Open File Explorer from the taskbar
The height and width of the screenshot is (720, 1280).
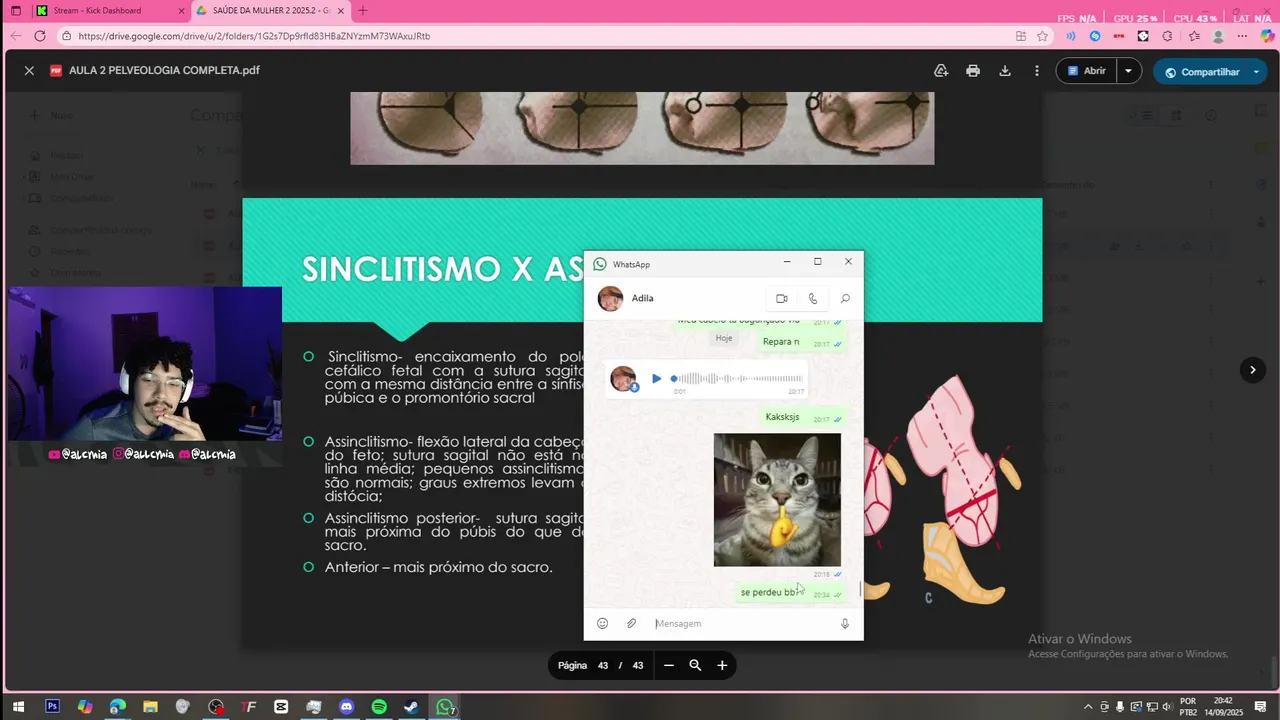click(x=150, y=707)
